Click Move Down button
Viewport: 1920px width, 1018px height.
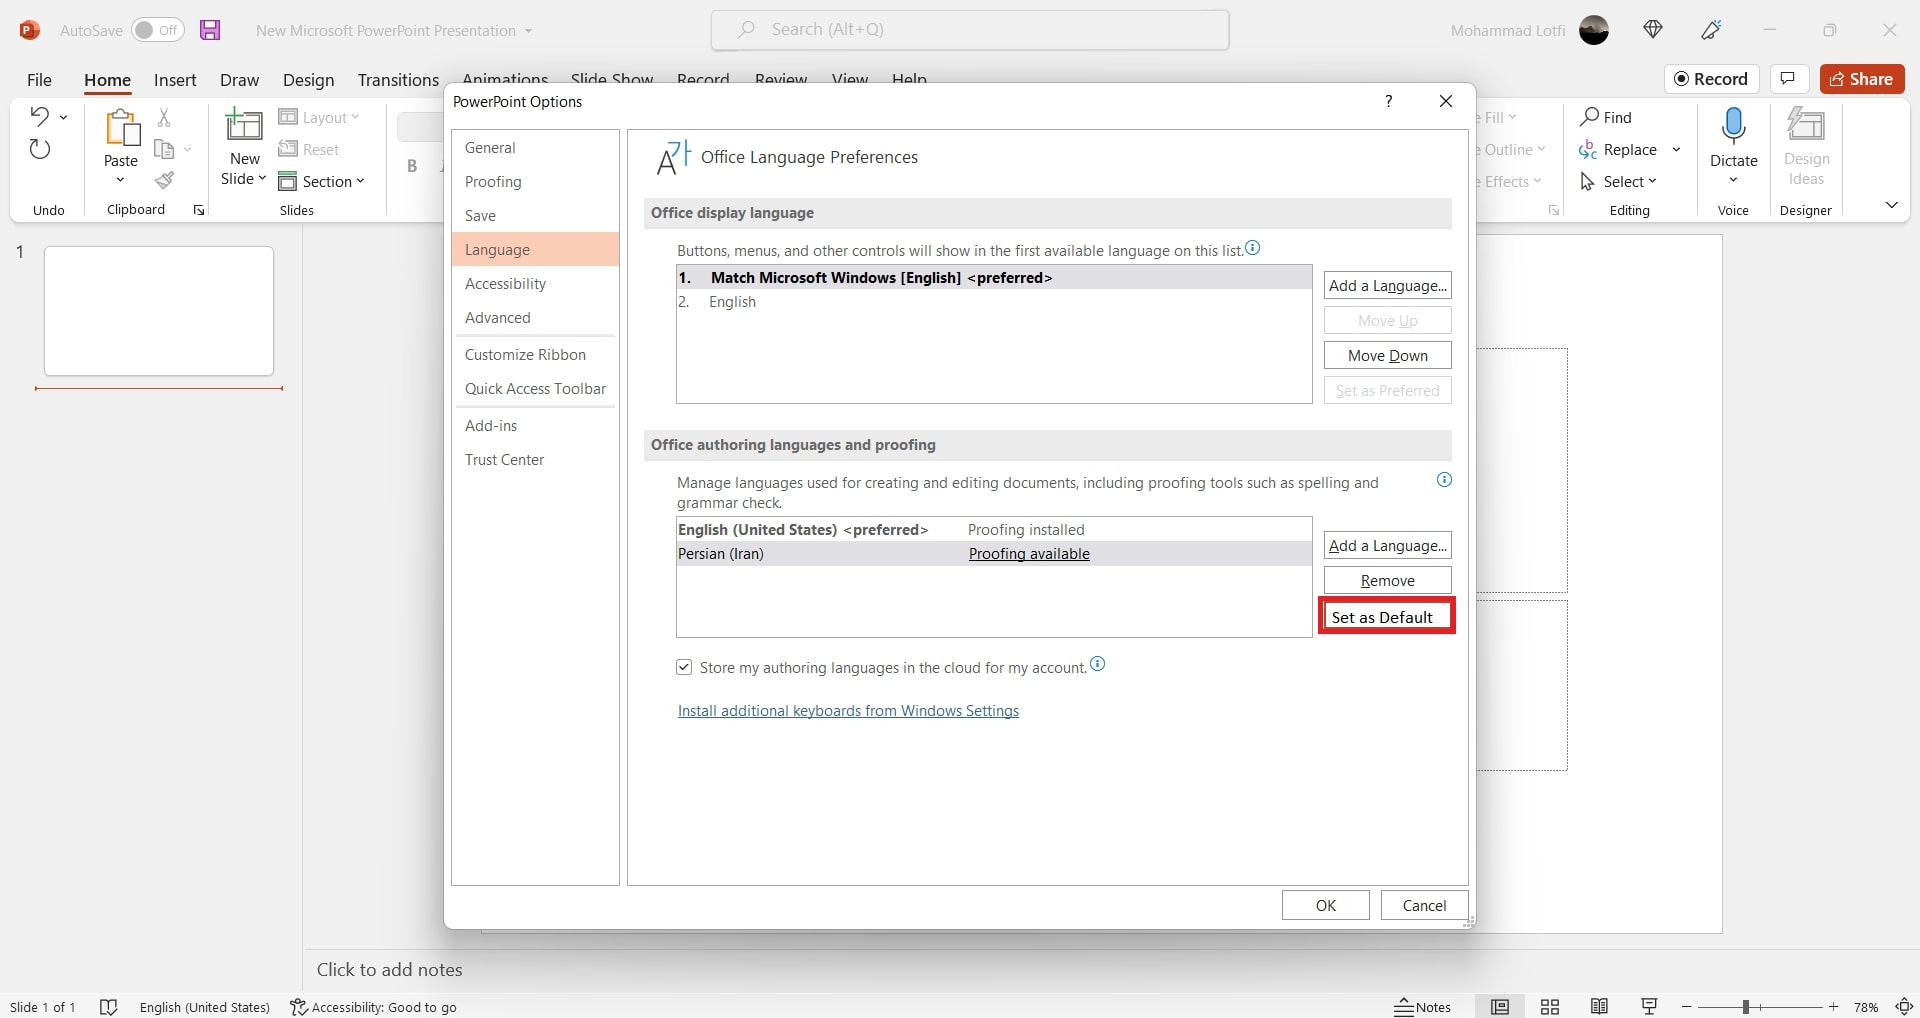(x=1387, y=356)
